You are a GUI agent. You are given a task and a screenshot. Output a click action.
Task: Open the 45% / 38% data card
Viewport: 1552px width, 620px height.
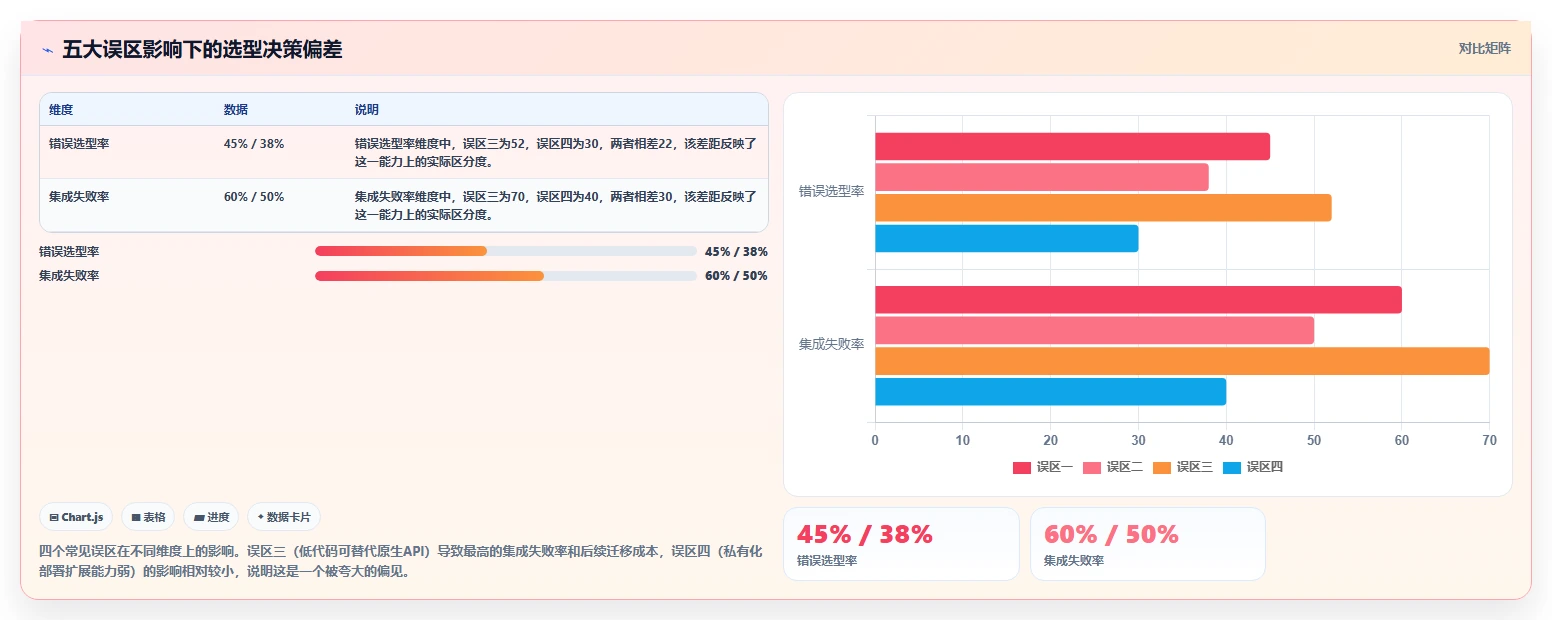coord(901,544)
